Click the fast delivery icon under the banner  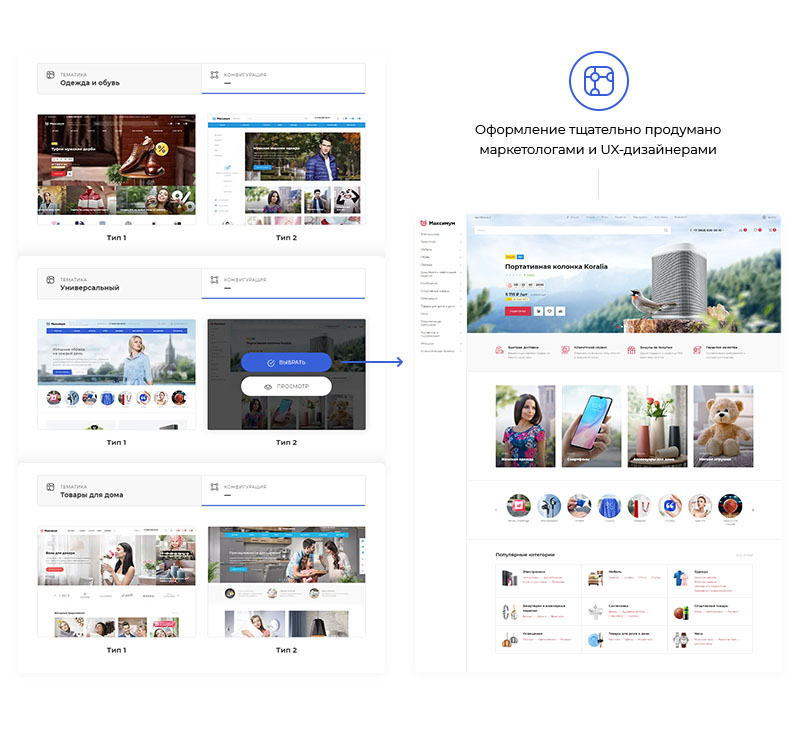click(500, 351)
